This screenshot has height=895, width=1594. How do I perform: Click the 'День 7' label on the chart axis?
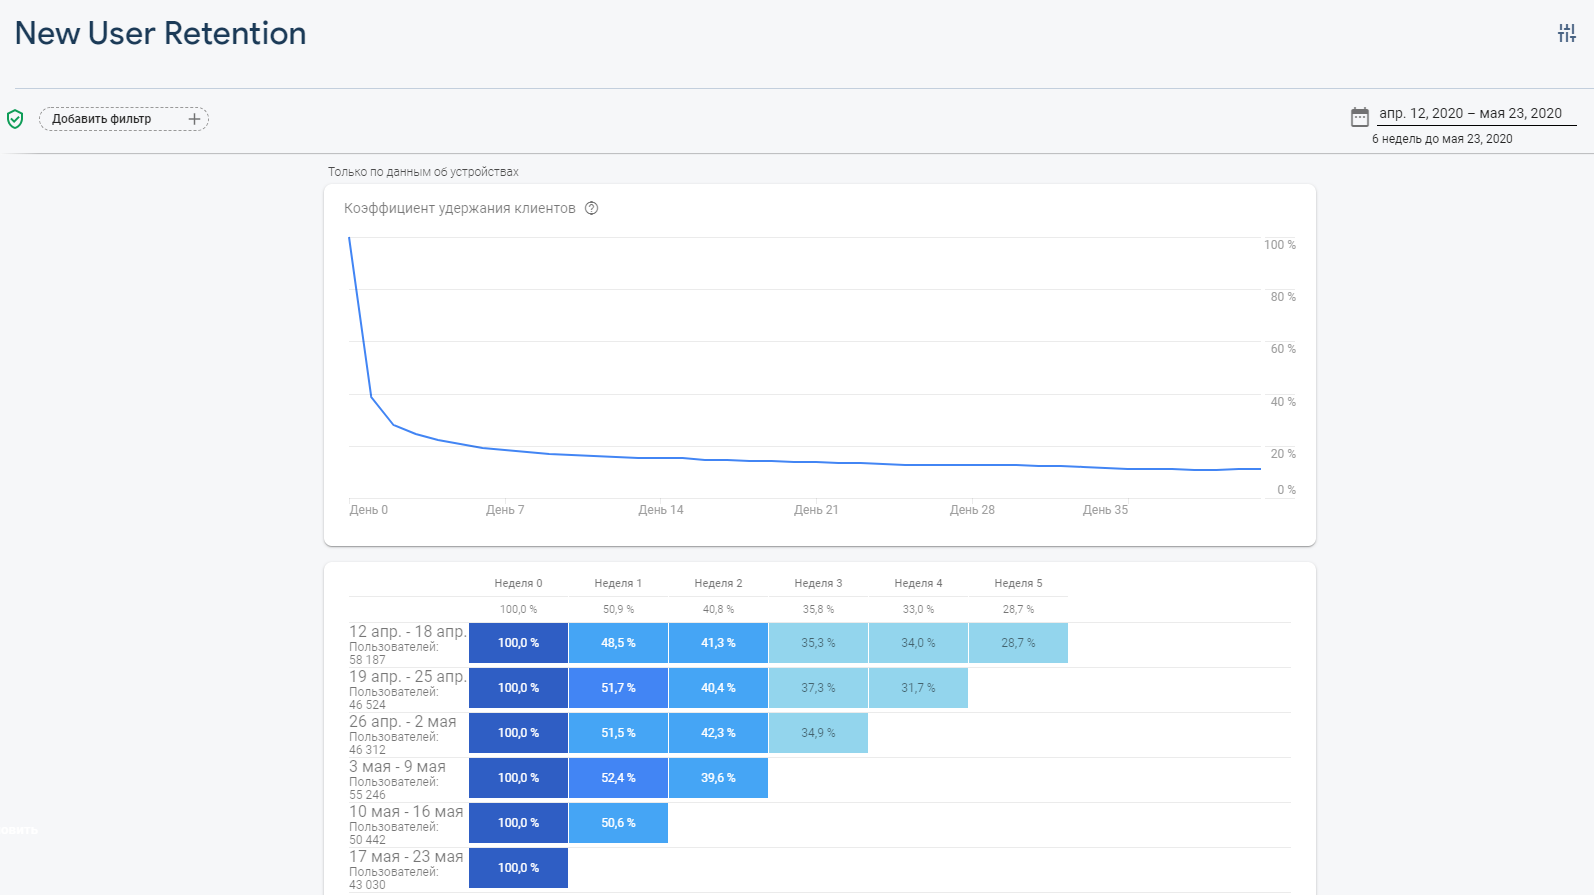[x=505, y=510]
